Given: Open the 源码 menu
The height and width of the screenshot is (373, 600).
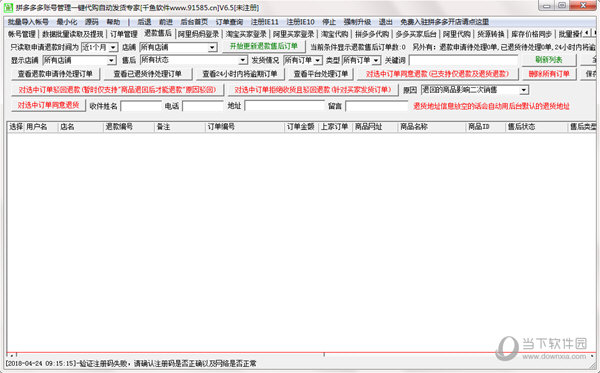Looking at the screenshot, I should point(91,22).
